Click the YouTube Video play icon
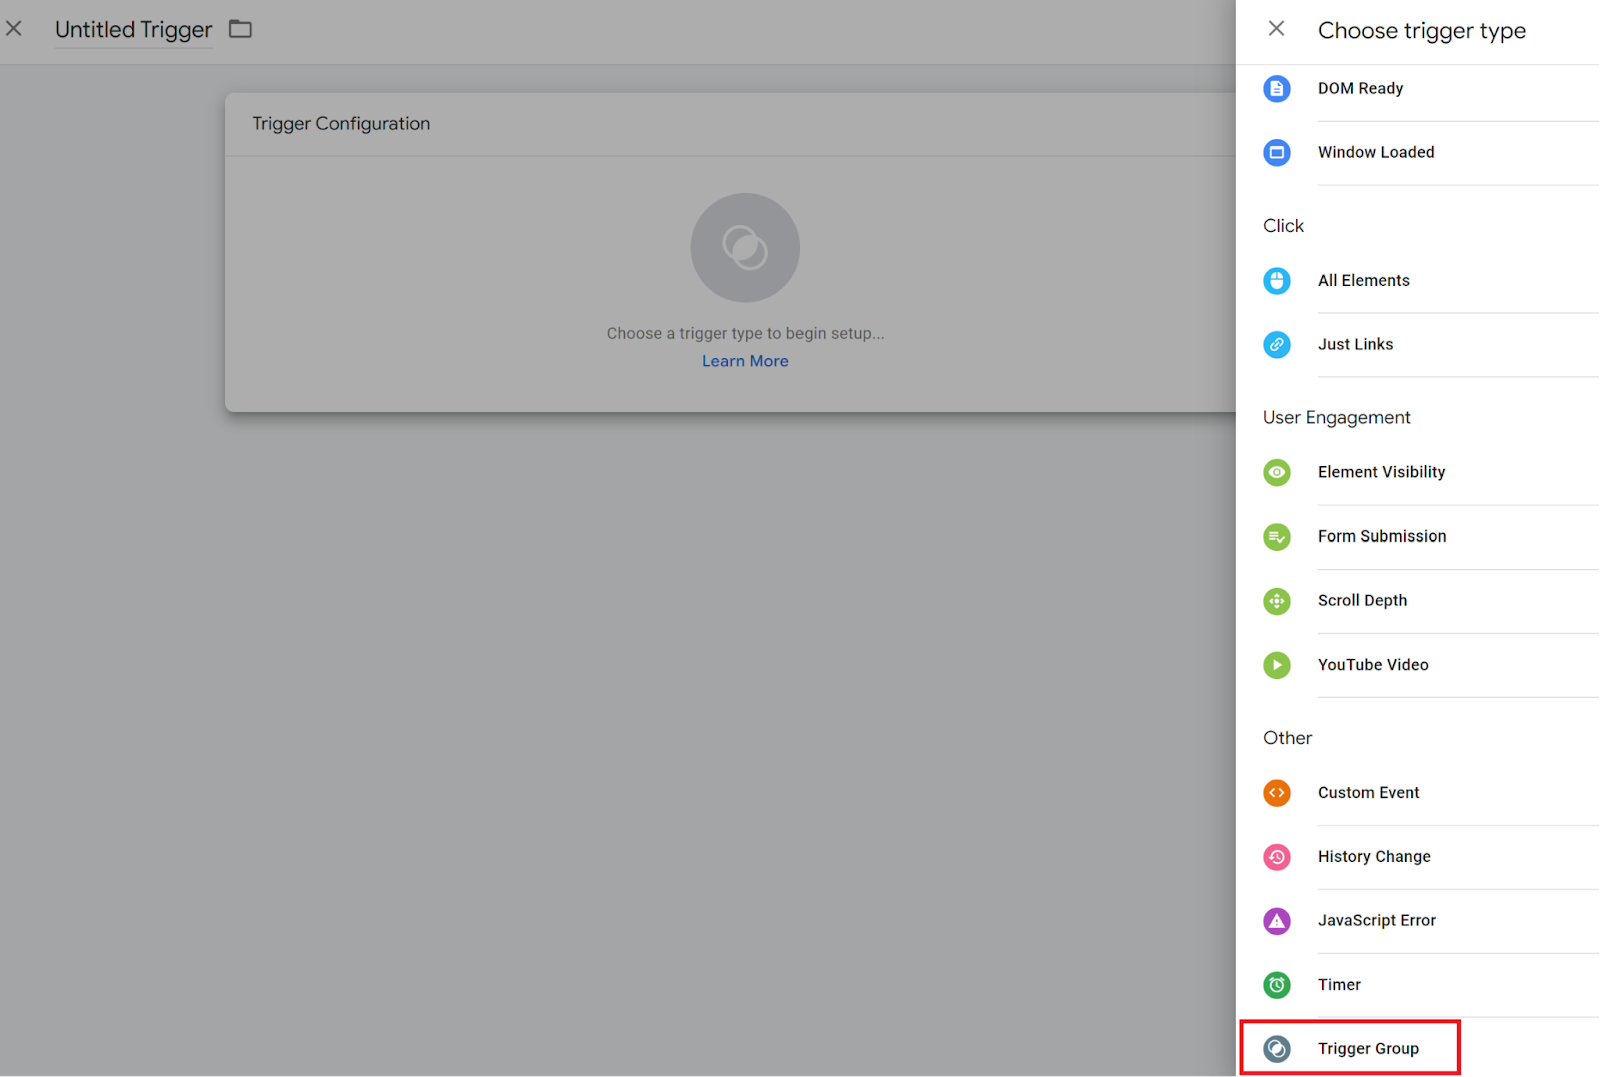1600x1077 pixels. [1276, 665]
